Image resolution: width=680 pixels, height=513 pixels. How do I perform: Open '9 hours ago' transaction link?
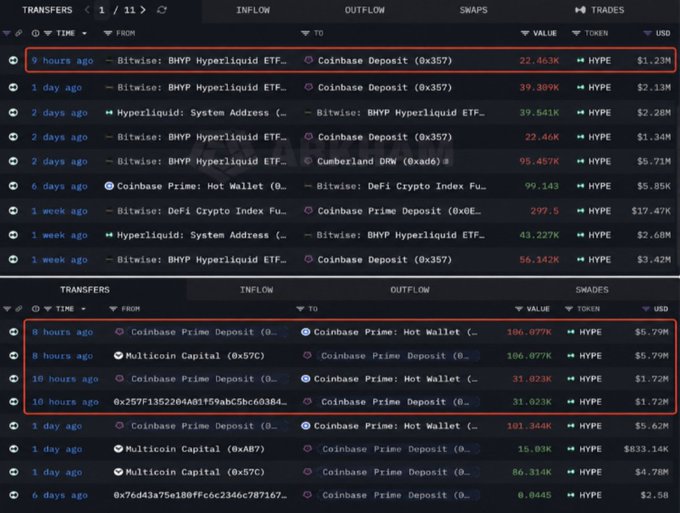point(62,61)
